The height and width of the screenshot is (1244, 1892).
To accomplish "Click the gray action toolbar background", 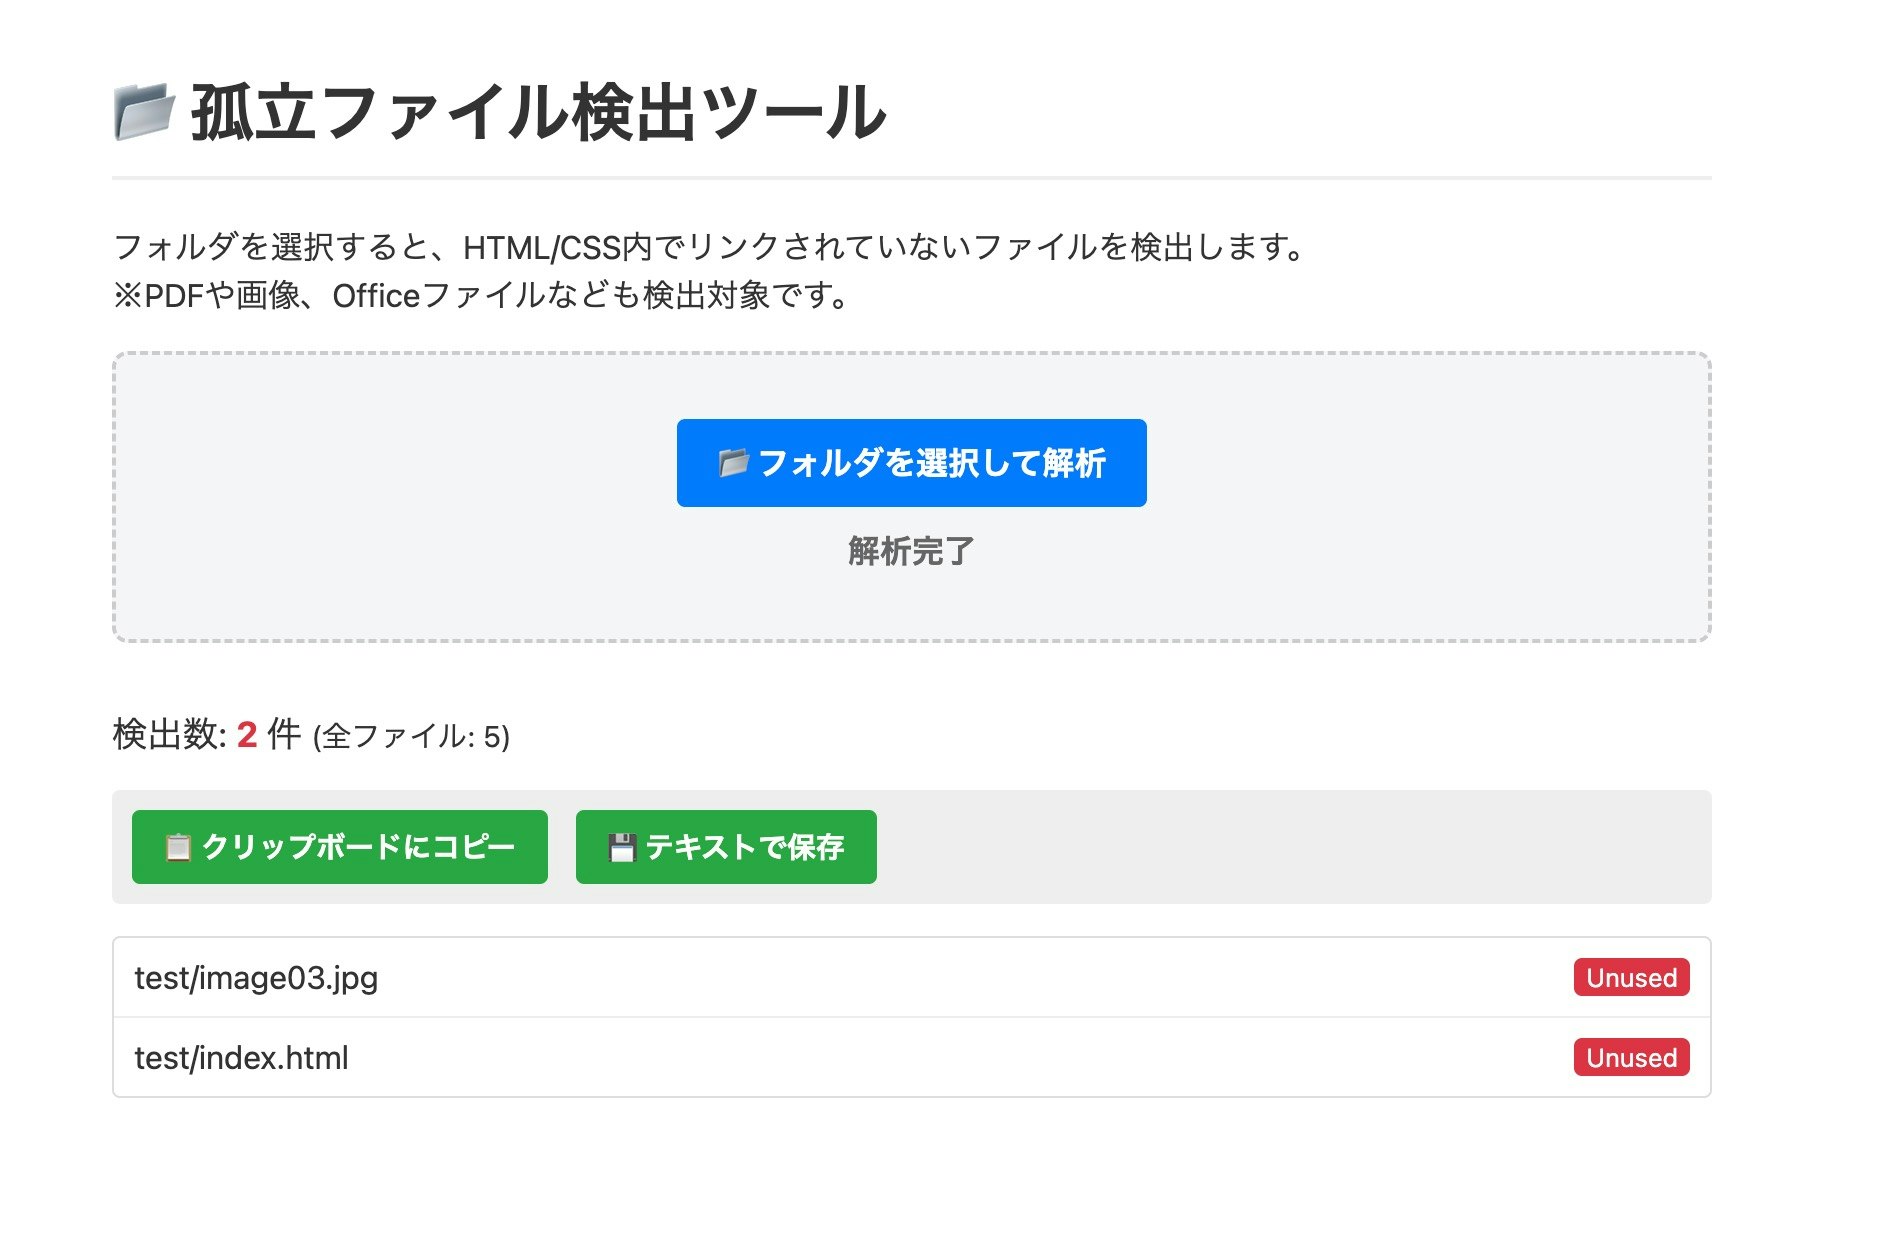I will [x=1290, y=847].
